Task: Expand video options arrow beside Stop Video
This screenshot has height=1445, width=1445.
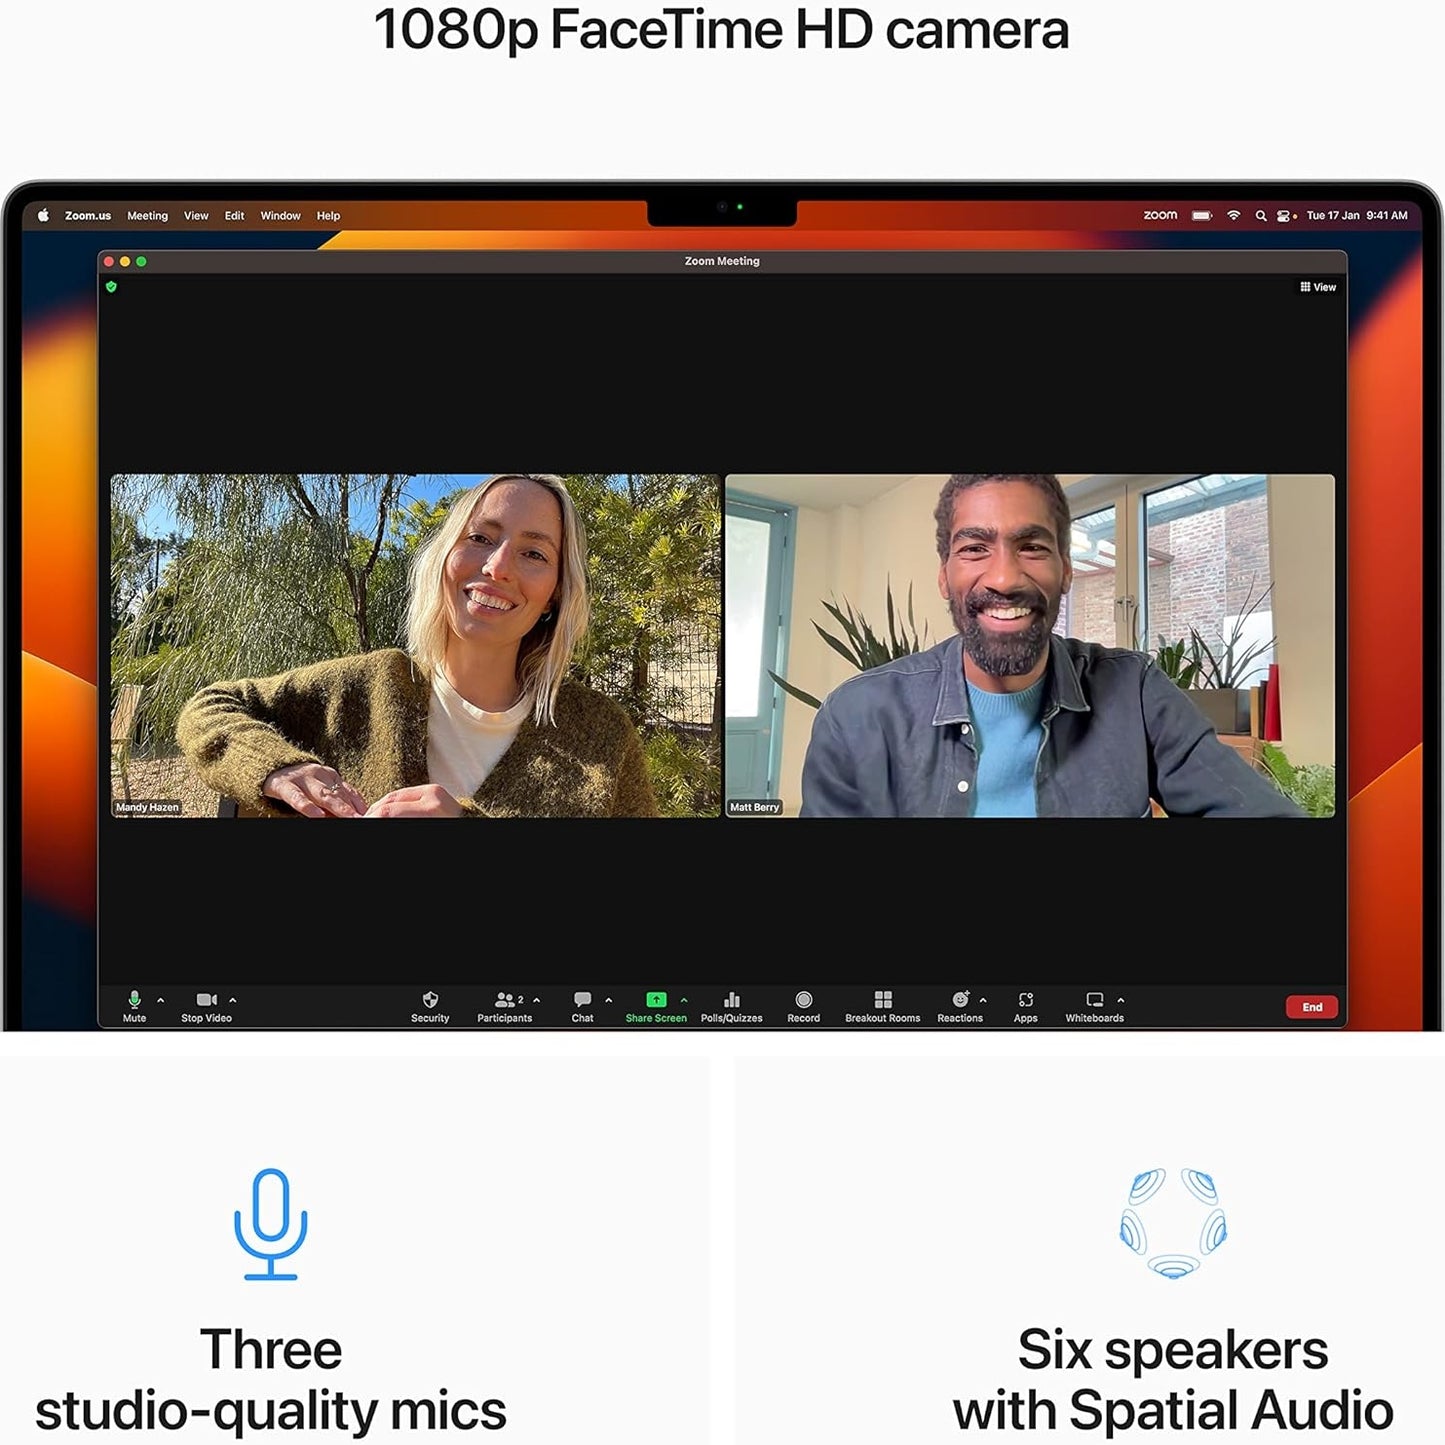Action: click(233, 1000)
